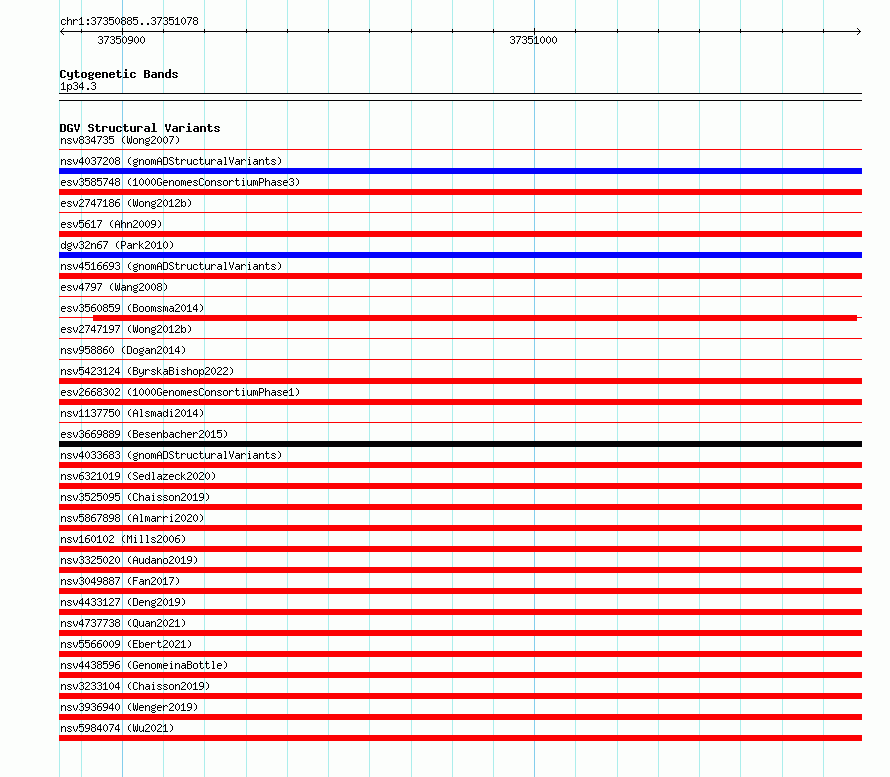890x777 pixels.
Task: Open variant nsv3325020 (Audano2019)
Action: 129,560
